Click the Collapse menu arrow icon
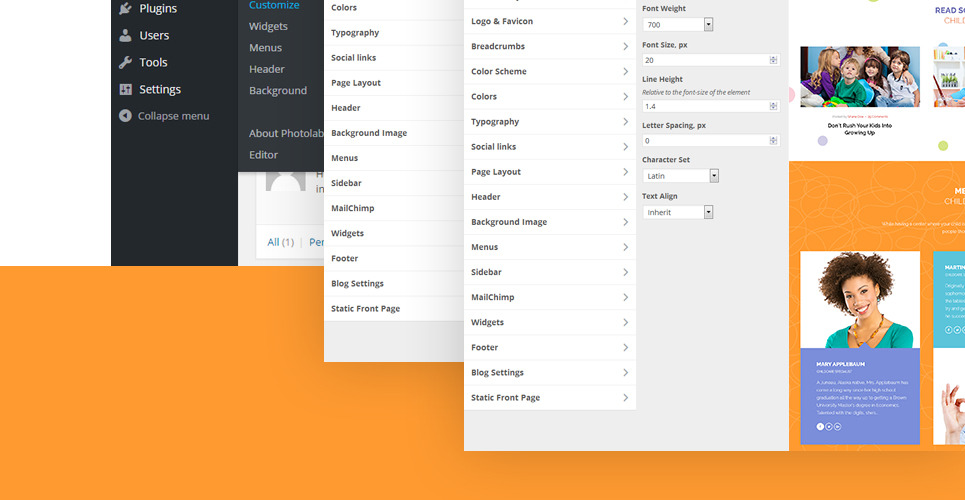The image size is (965, 500). click(125, 116)
